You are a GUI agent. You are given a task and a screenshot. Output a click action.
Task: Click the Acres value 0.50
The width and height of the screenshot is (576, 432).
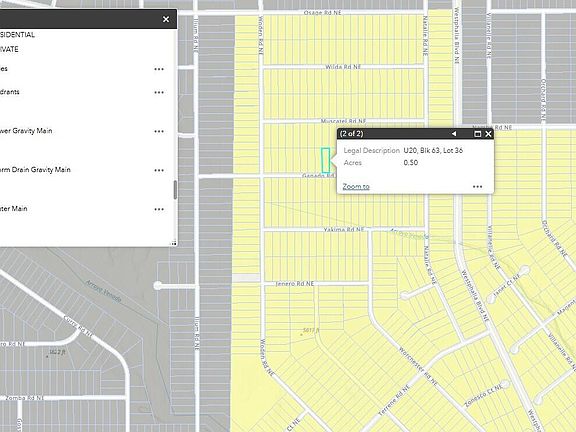(411, 162)
